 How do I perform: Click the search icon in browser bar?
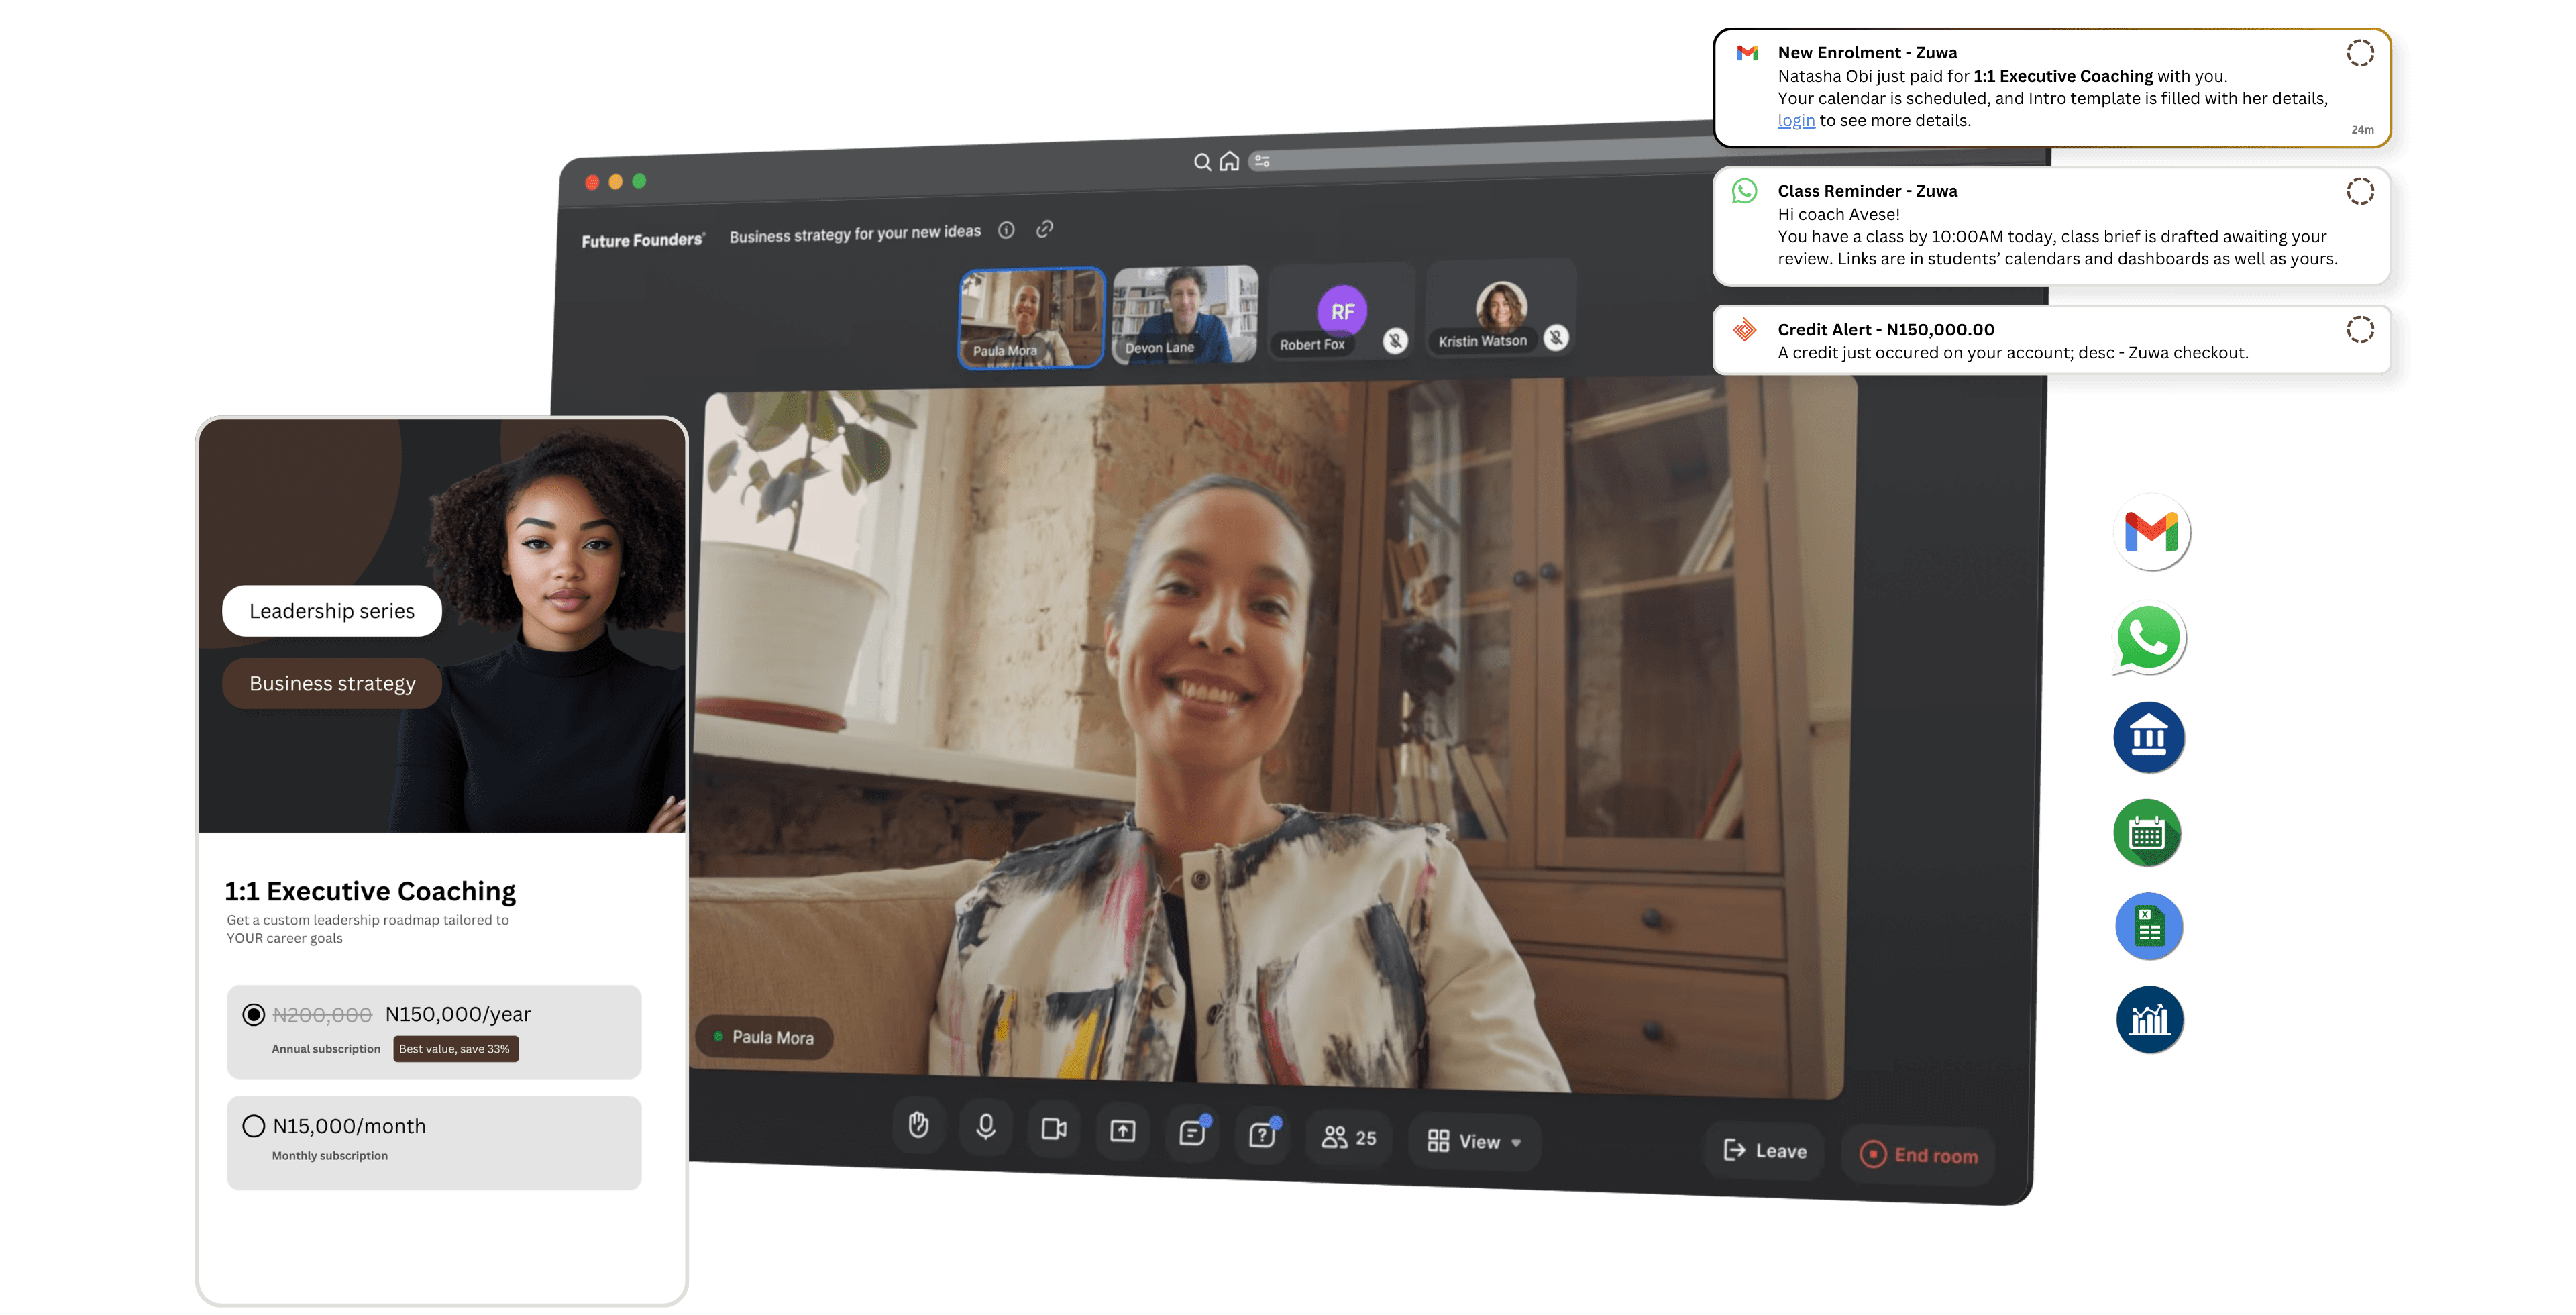tap(1202, 162)
